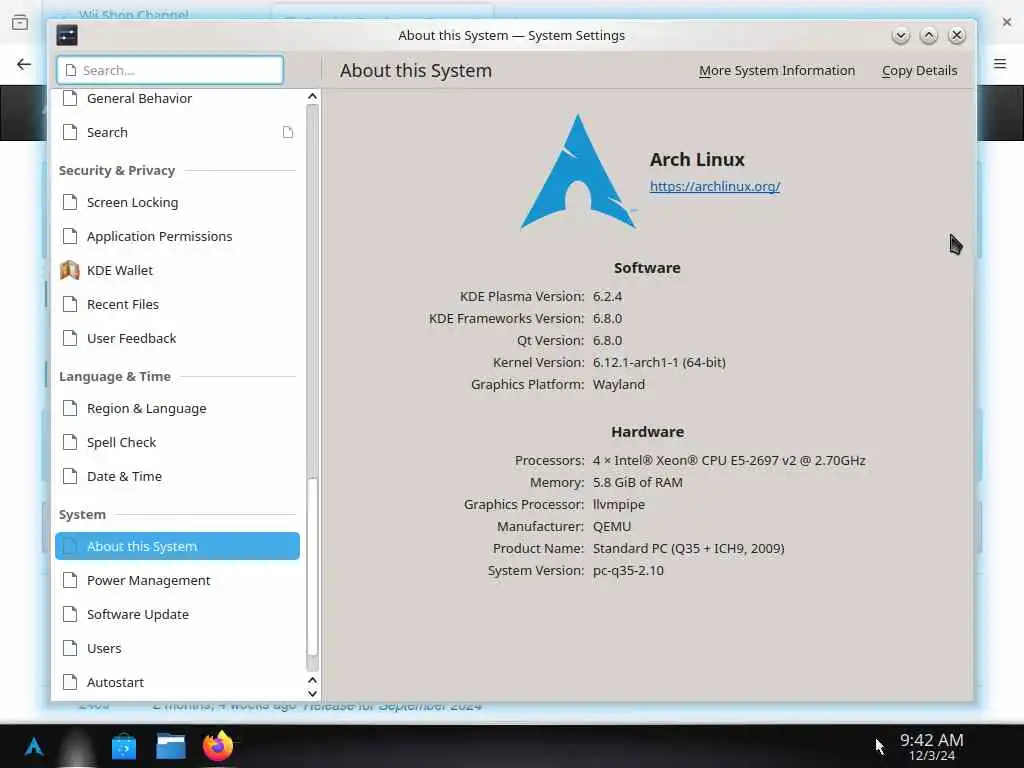This screenshot has height=768, width=1024.
Task: Click the Product Name value Standard PC
Action: click(688, 549)
